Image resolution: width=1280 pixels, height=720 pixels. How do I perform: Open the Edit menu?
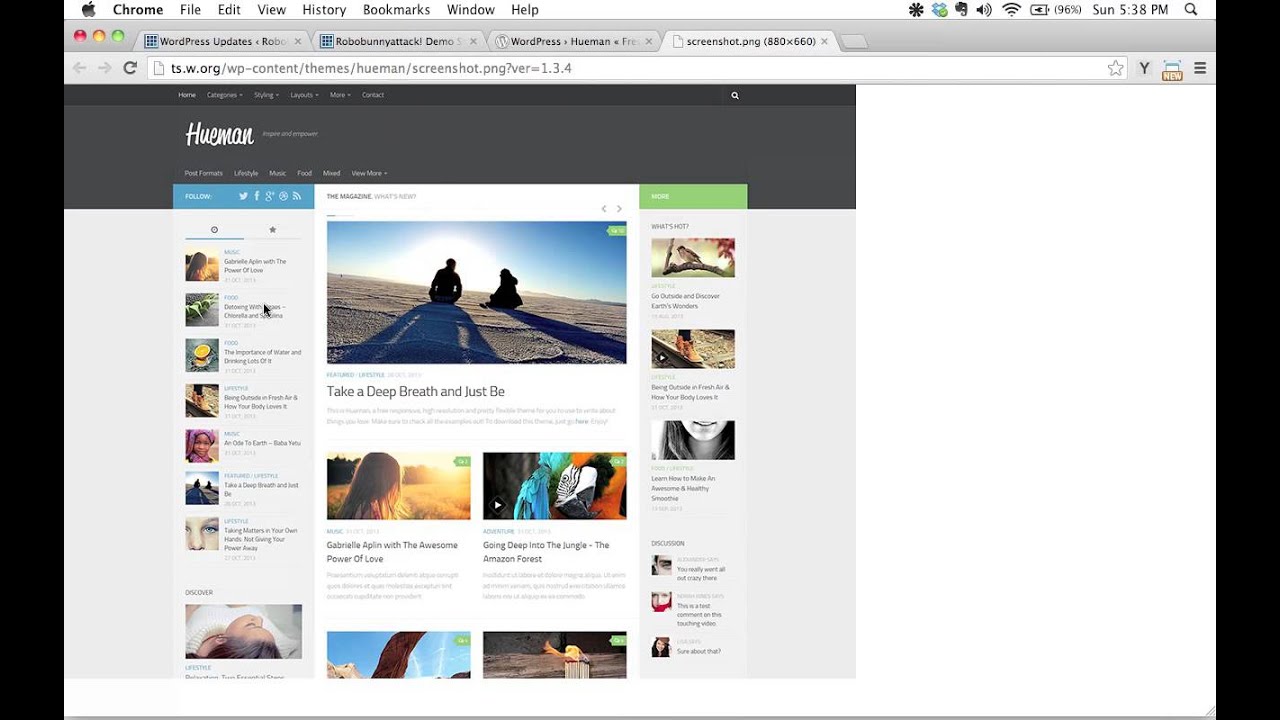(x=229, y=9)
